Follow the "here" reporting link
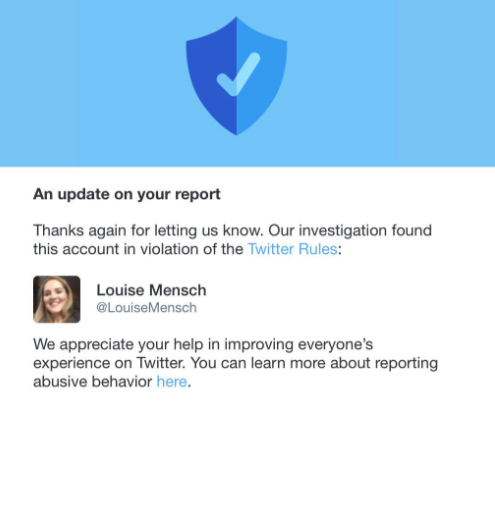 click(172, 382)
